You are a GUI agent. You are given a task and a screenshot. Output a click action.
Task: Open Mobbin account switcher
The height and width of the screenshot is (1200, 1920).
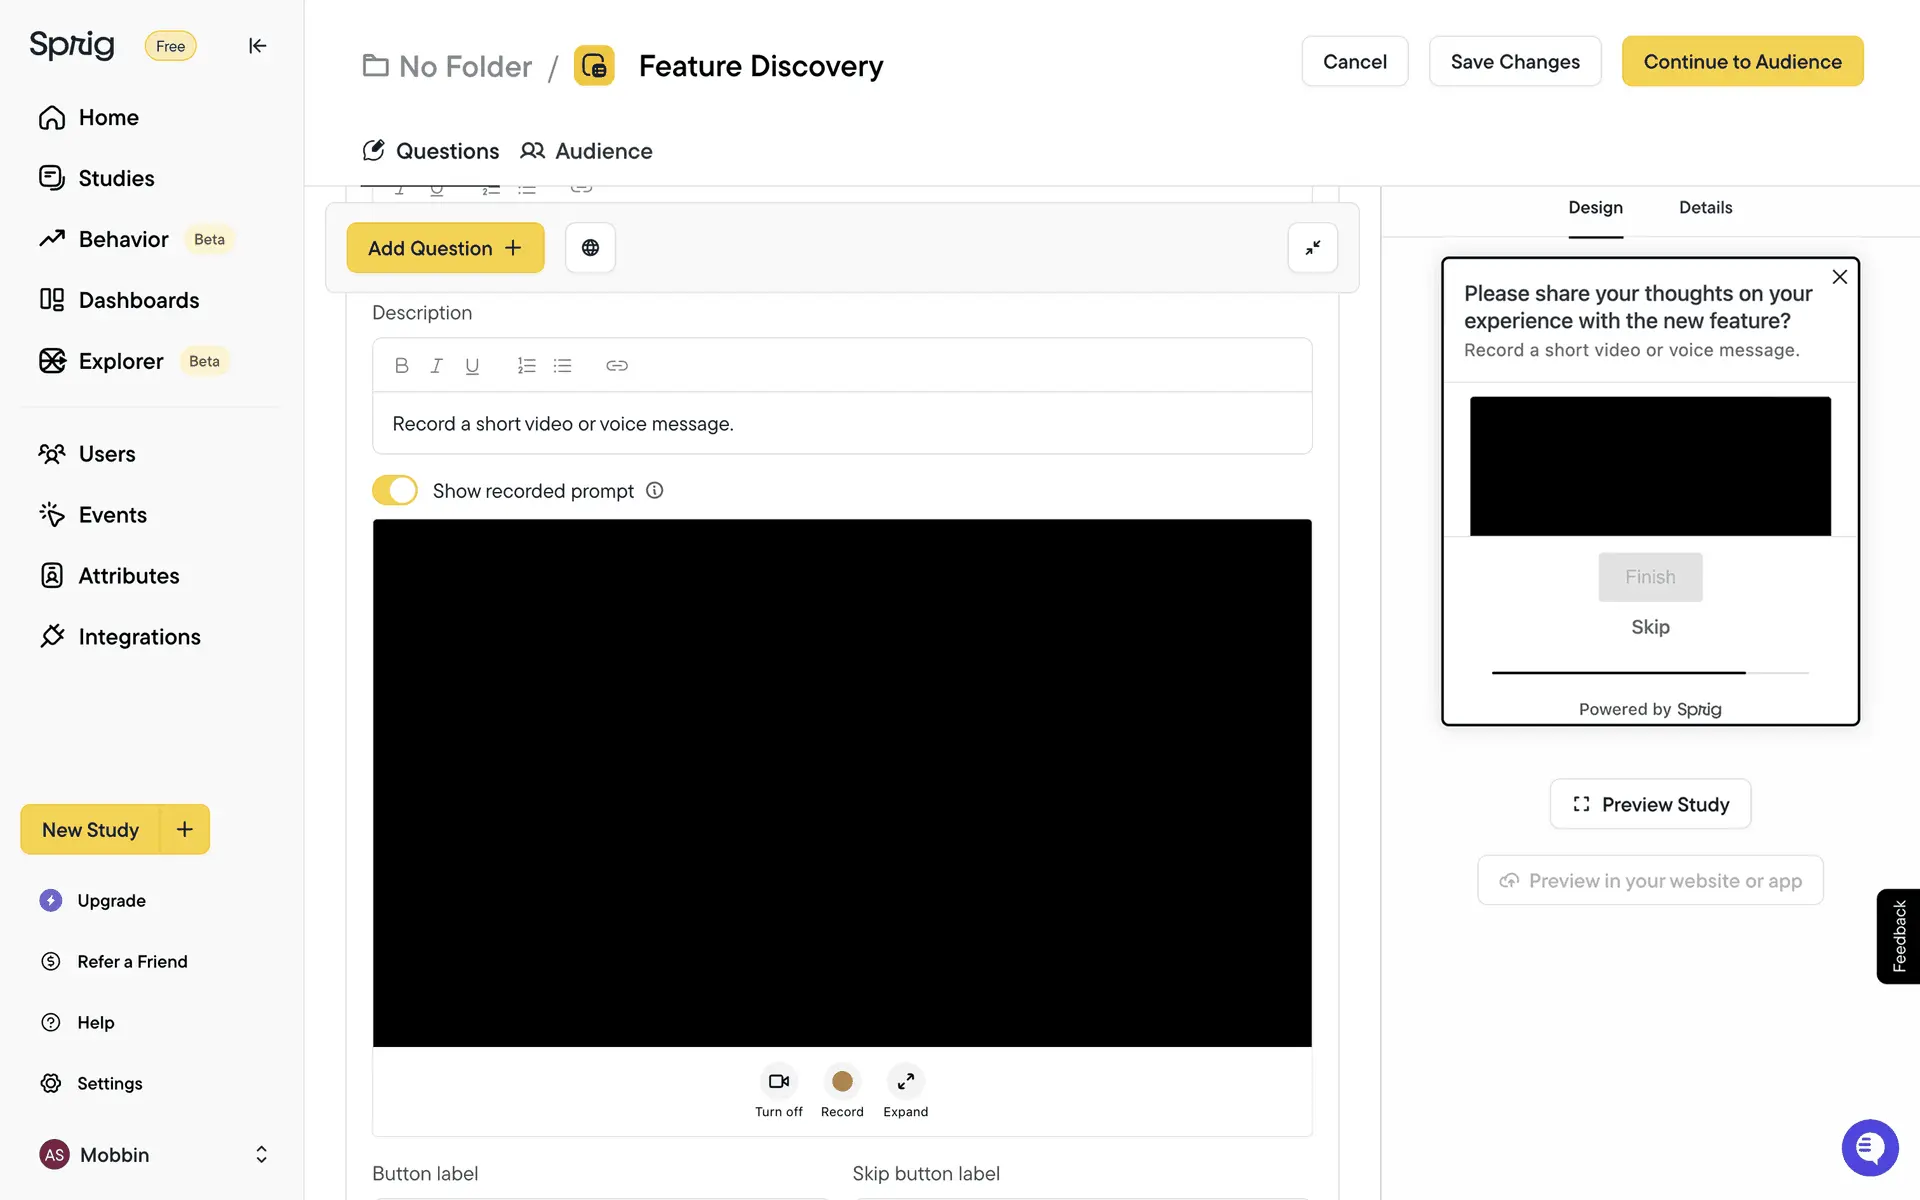261,1155
